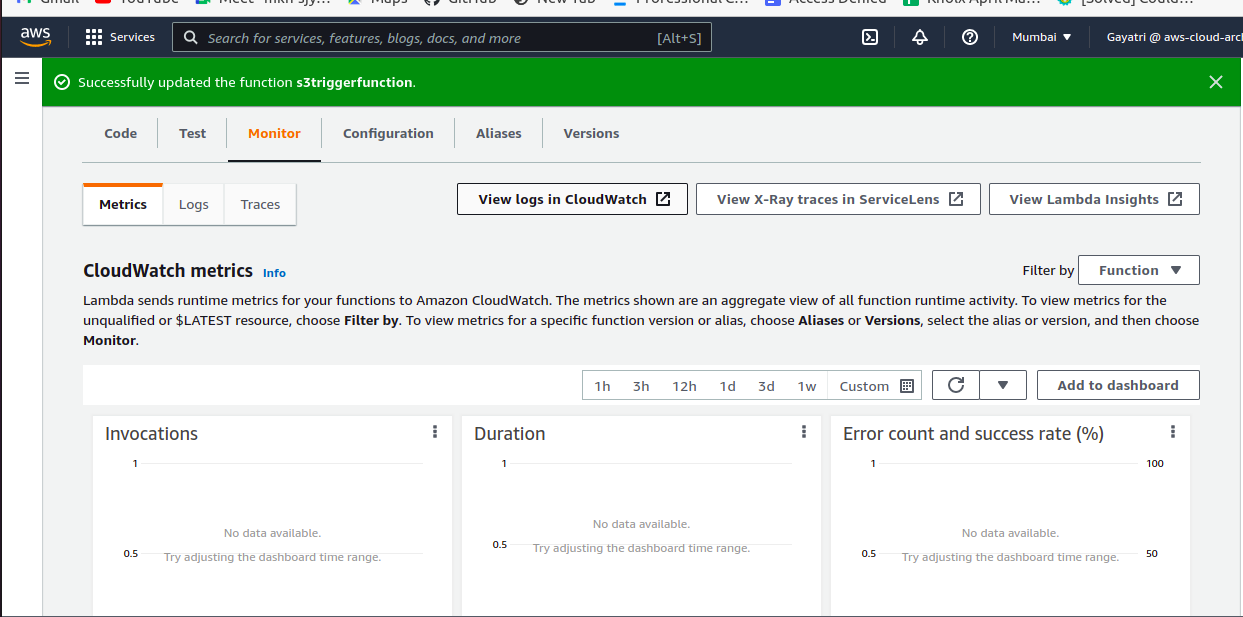Open the CloudWatch metrics Info link

tap(274, 273)
